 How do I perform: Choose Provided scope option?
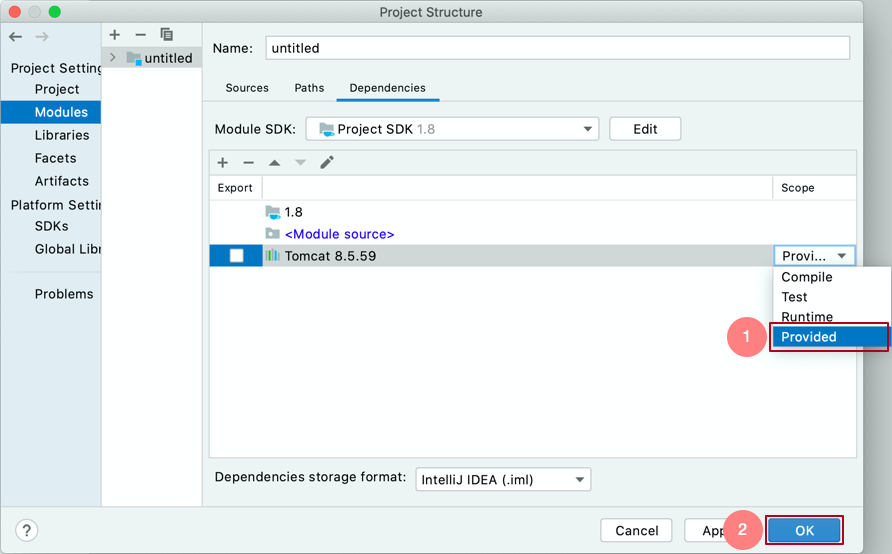click(x=829, y=337)
